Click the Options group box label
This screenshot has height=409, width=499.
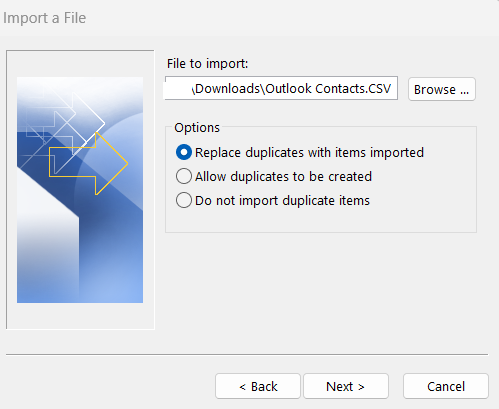[197, 128]
